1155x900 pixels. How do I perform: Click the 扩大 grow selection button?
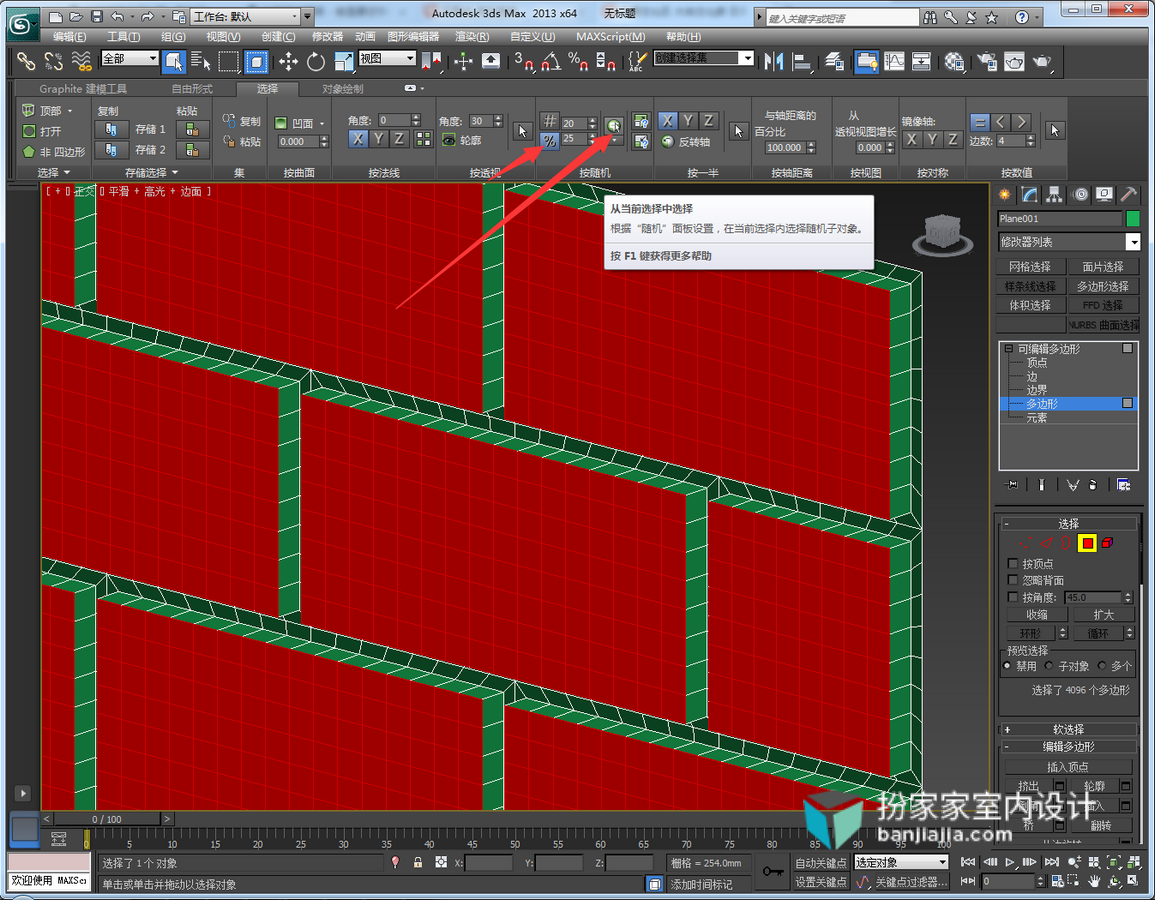point(1103,614)
